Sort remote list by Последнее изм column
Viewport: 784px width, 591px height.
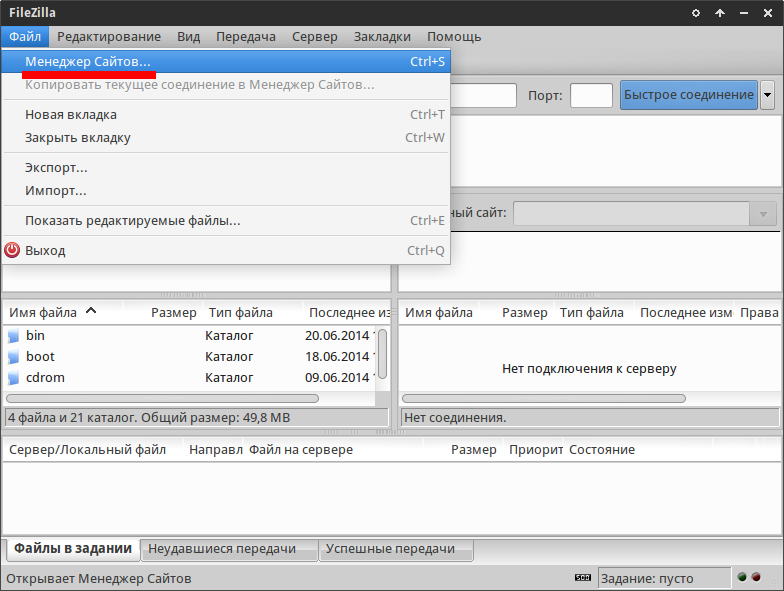686,312
